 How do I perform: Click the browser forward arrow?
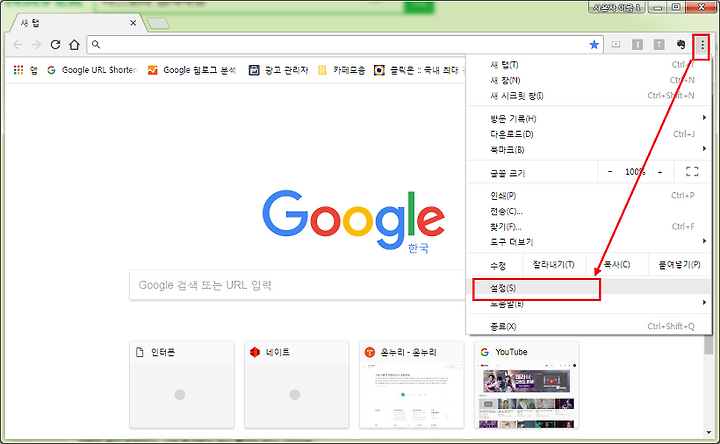pos(36,45)
